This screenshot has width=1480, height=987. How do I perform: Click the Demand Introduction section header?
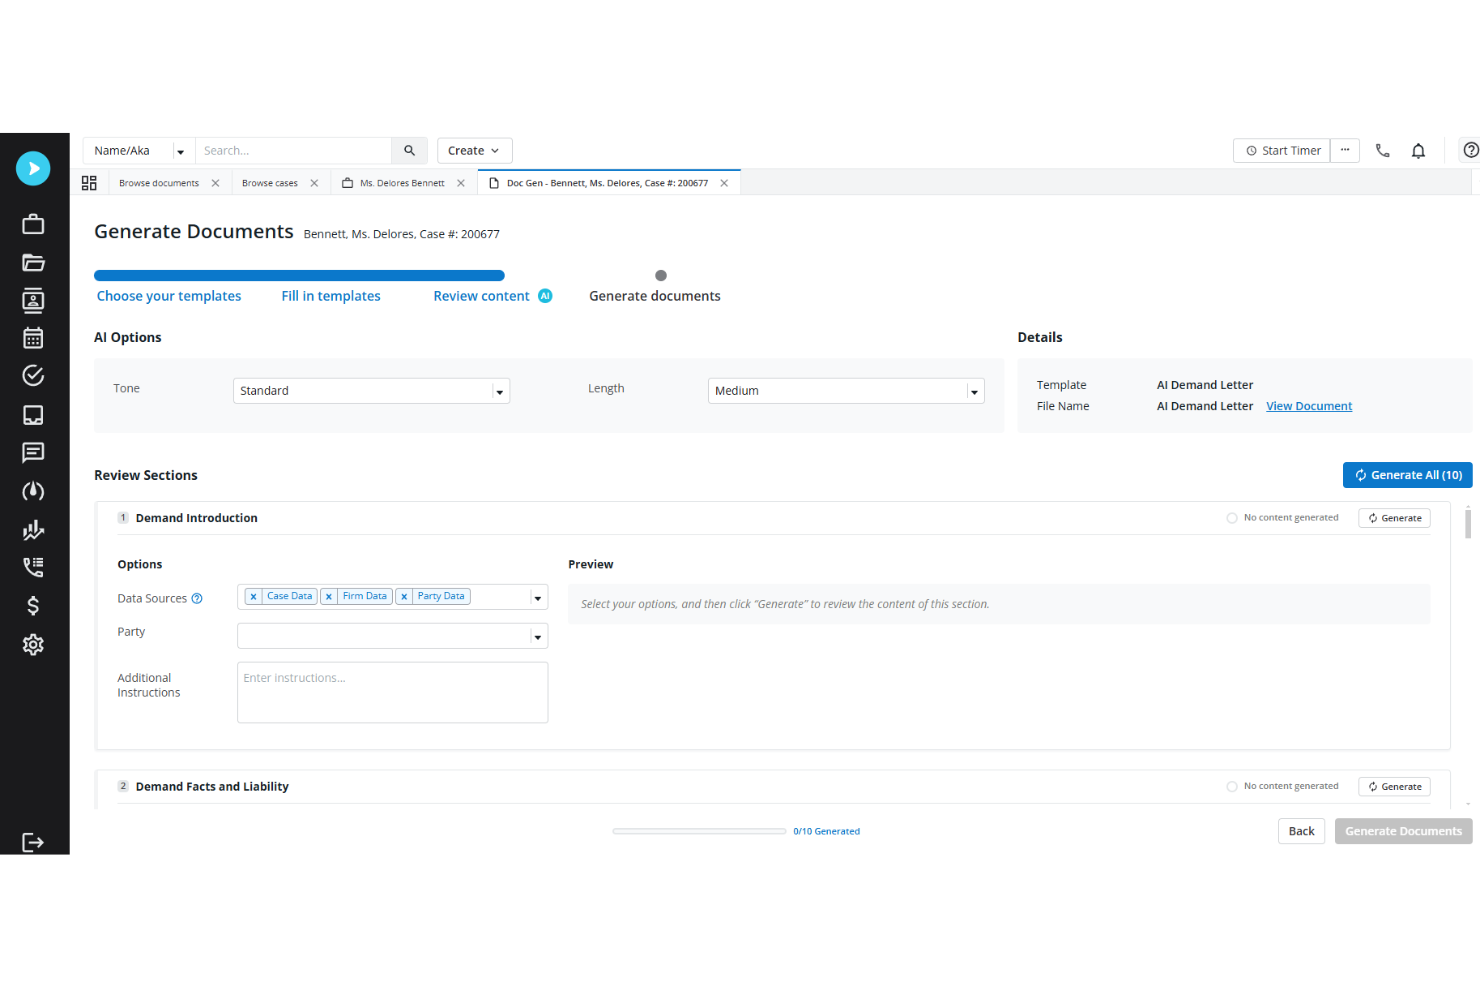[x=197, y=518]
